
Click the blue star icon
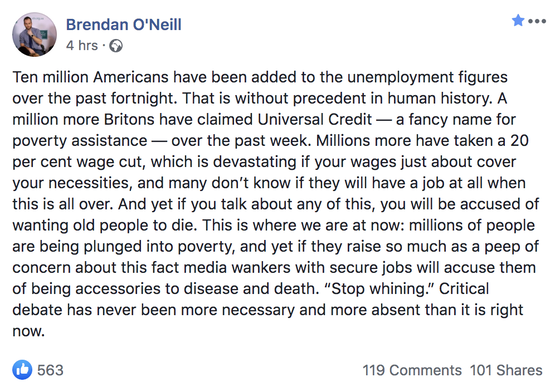click(518, 21)
